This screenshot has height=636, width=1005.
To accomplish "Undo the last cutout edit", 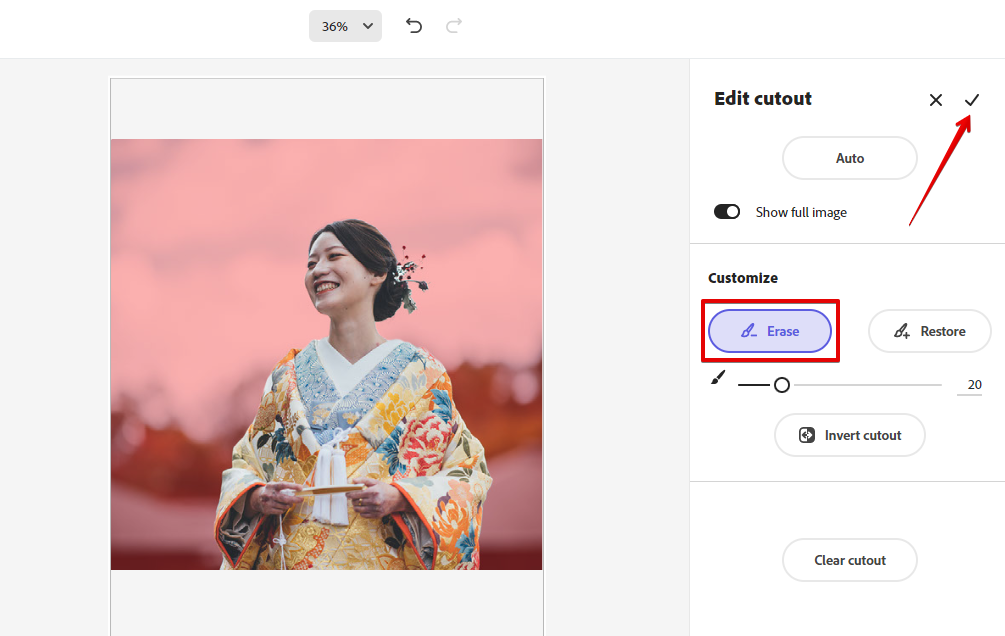I will click(414, 26).
